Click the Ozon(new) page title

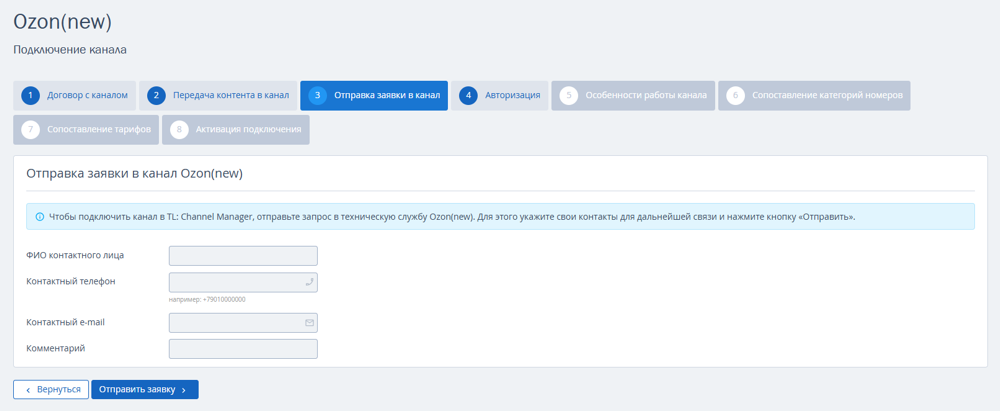tap(62, 23)
